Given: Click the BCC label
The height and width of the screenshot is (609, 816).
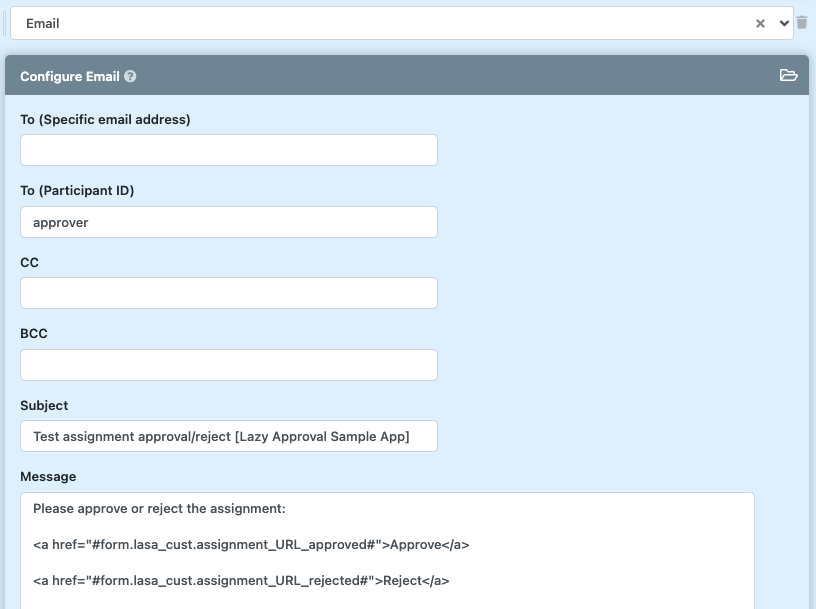Looking at the screenshot, I should click(x=34, y=334).
